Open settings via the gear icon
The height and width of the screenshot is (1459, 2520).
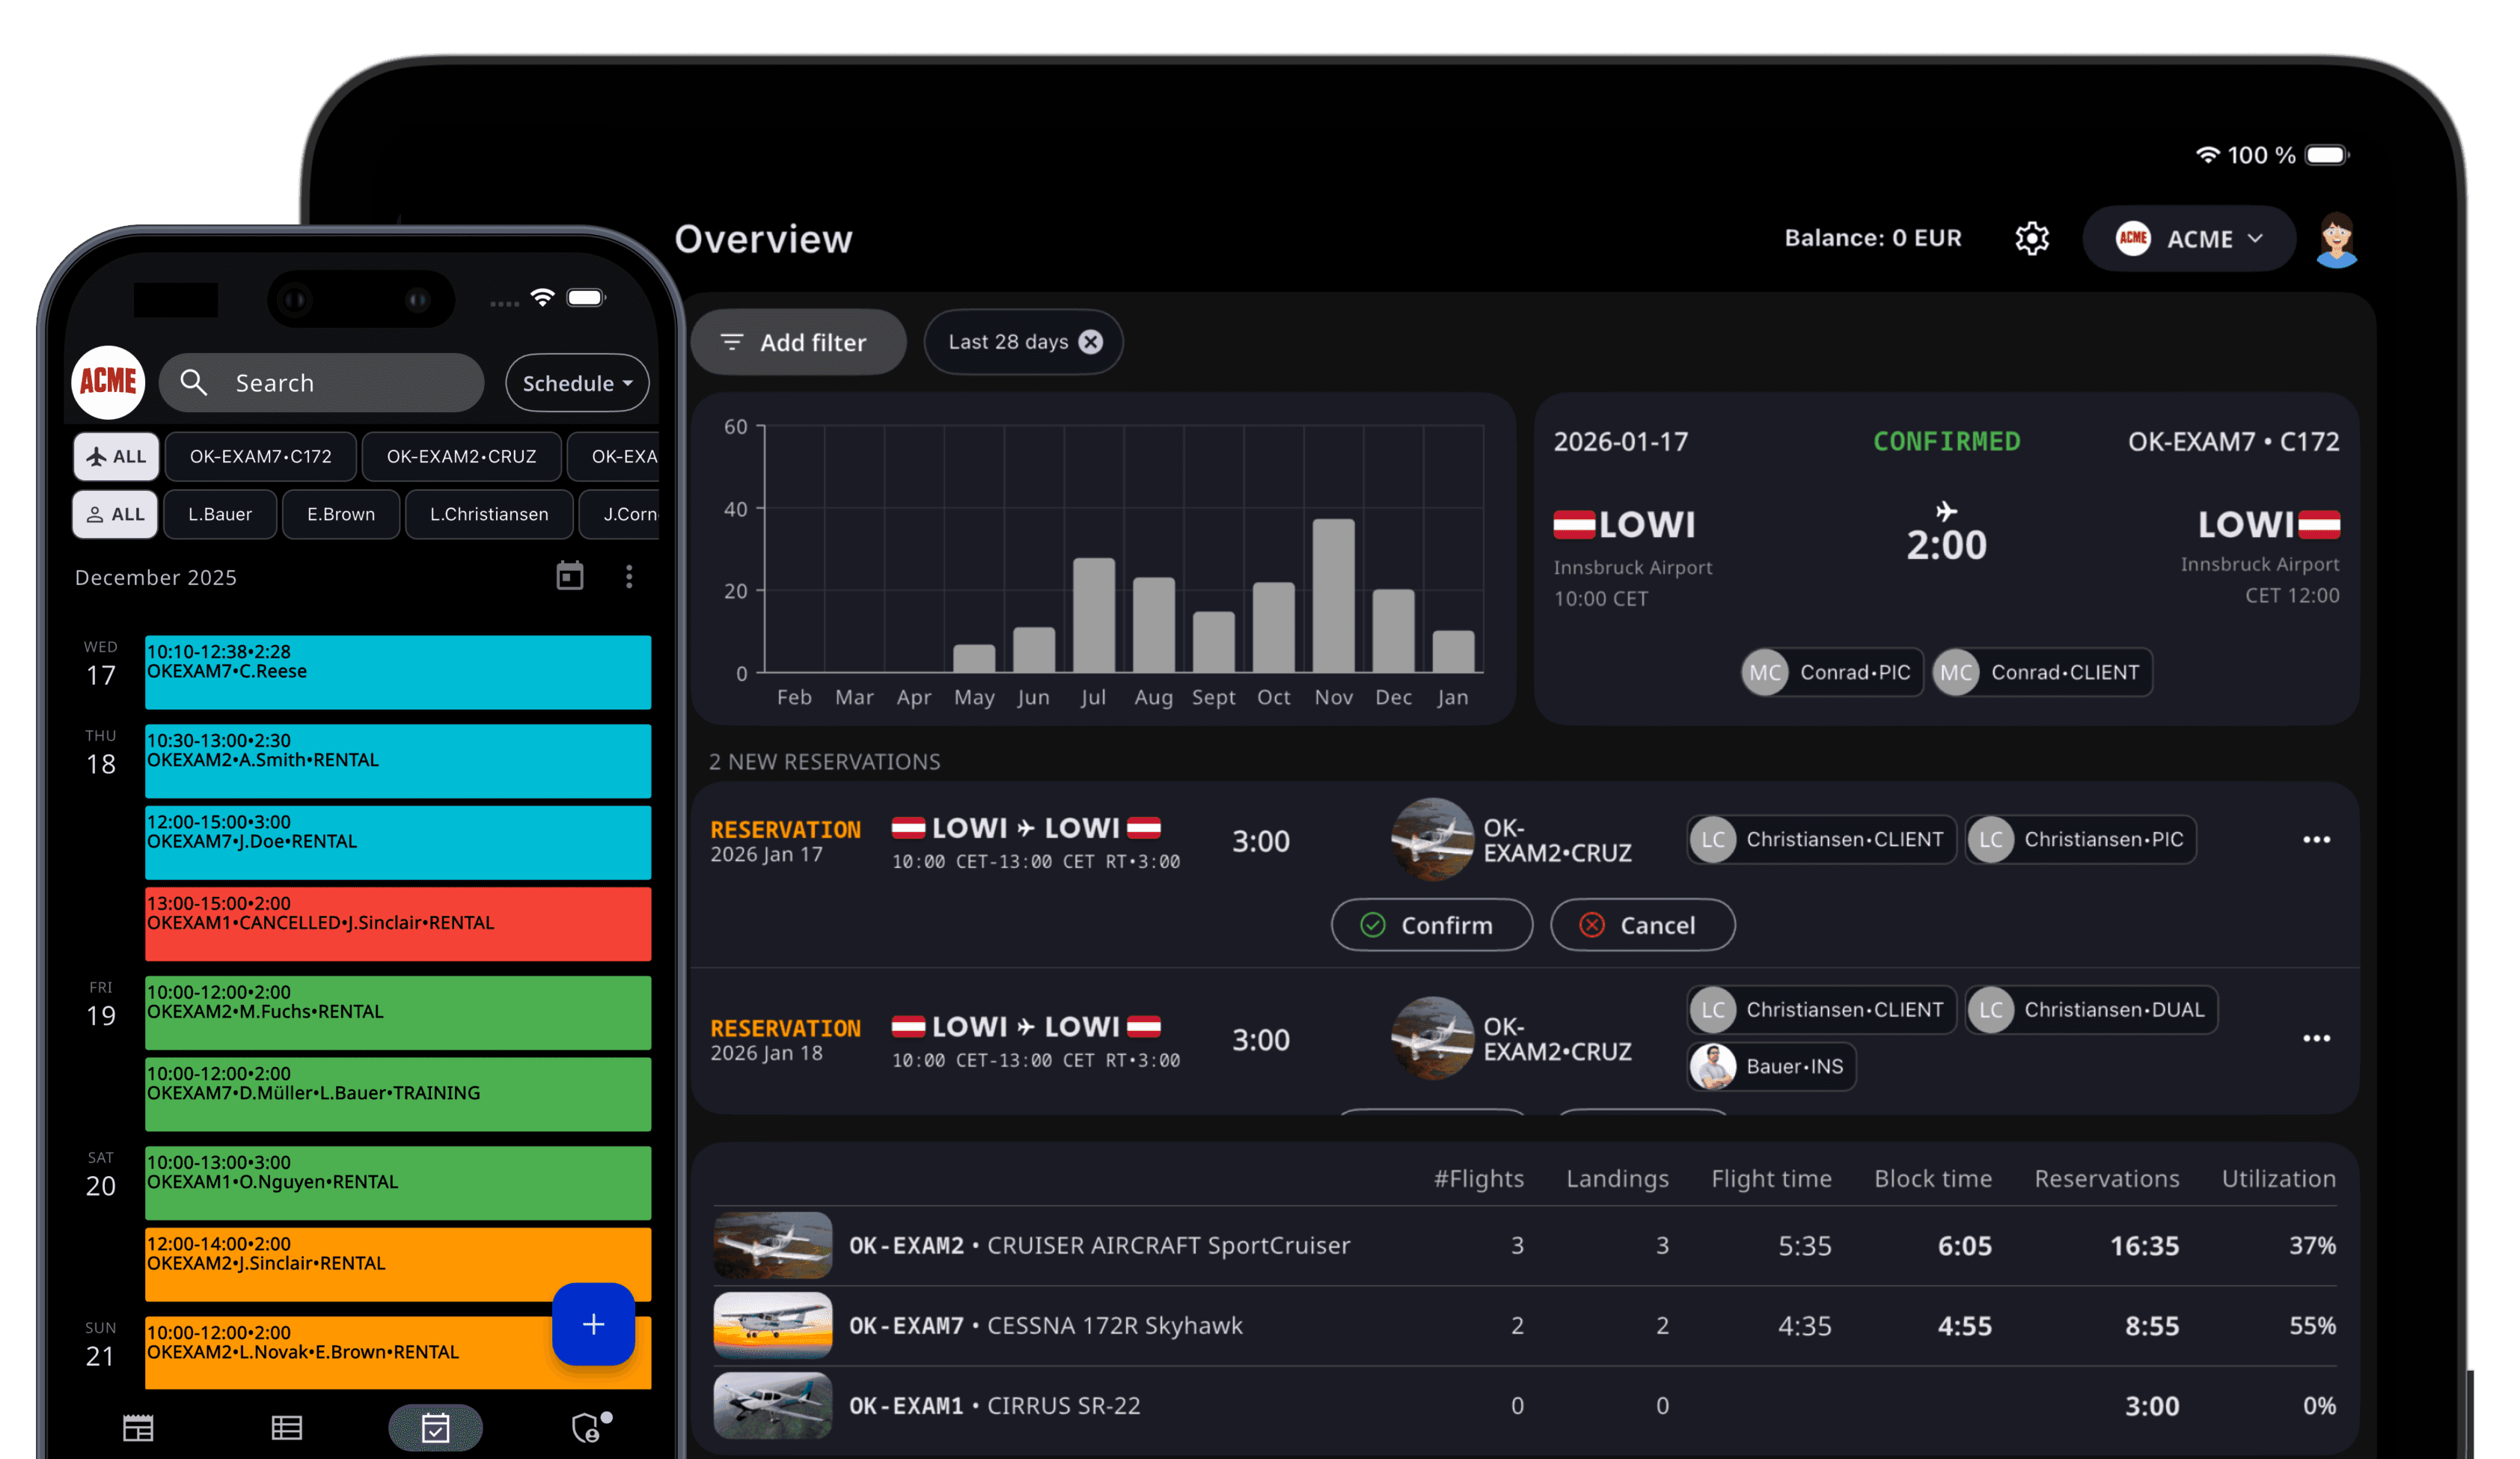[2031, 238]
